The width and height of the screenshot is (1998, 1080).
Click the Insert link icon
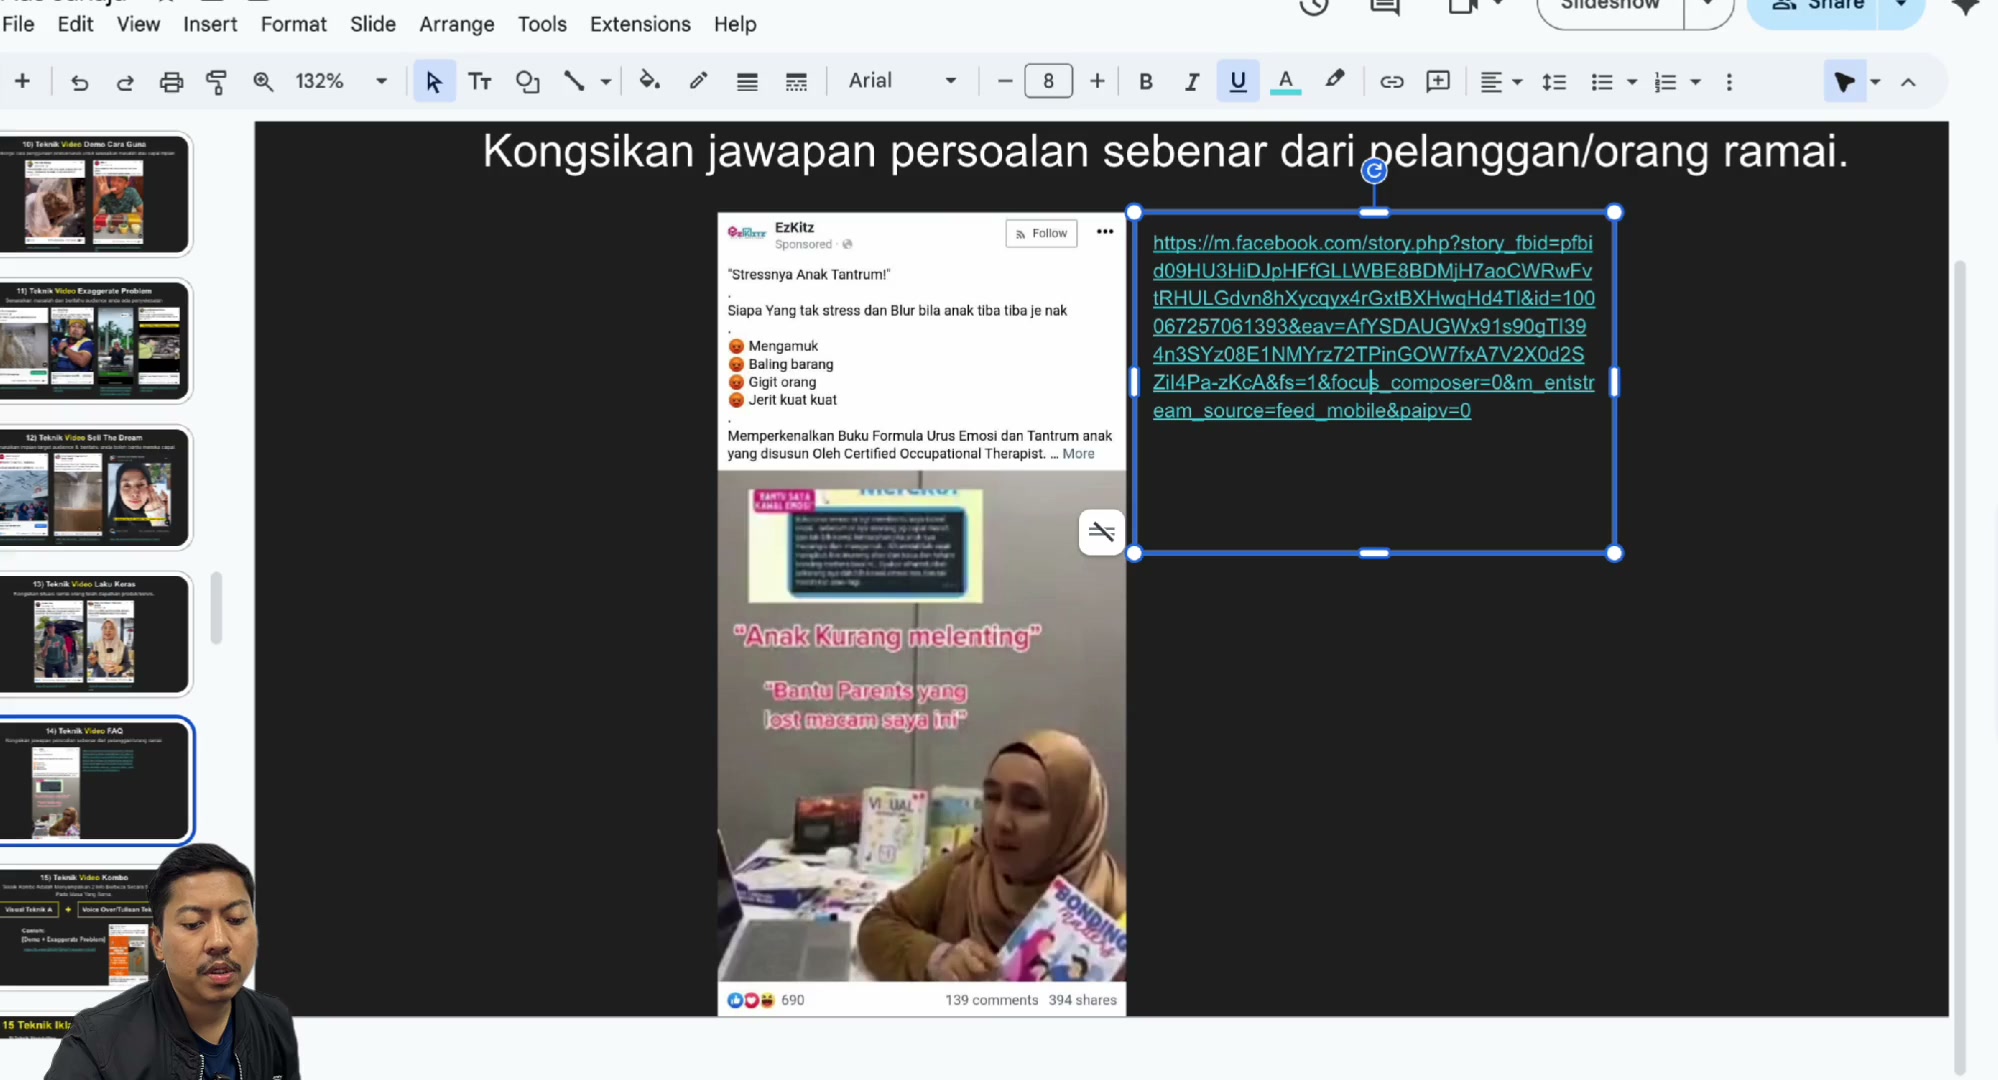(1391, 82)
